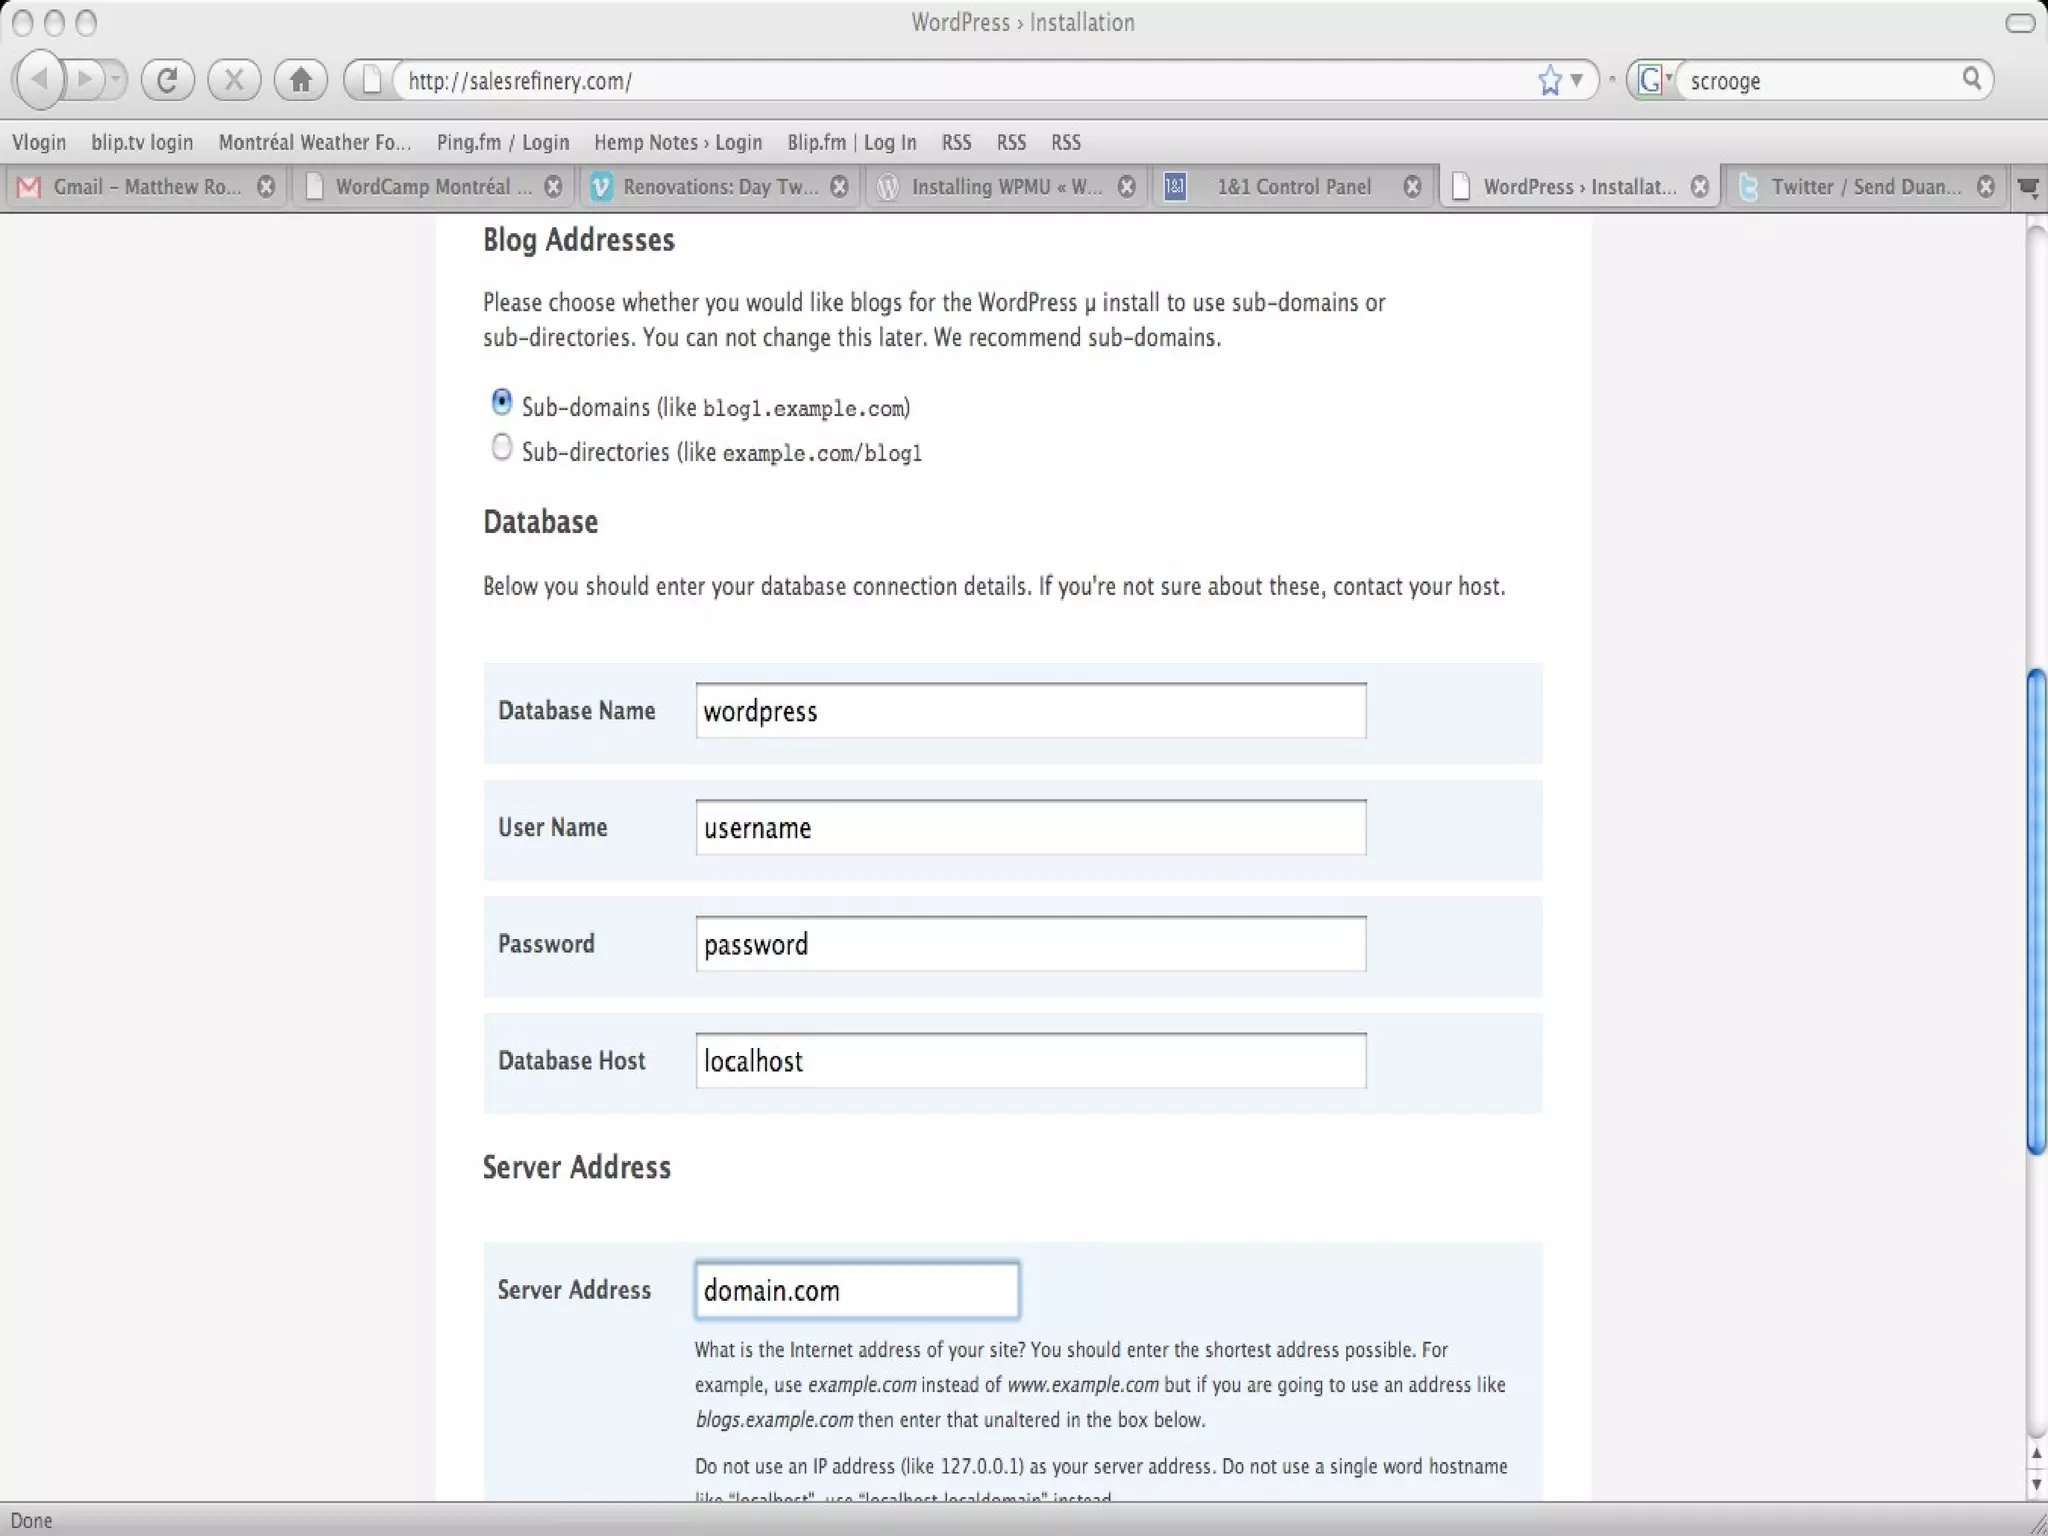Click the Database Name input field
The width and height of the screenshot is (2048, 1536).
1030,711
